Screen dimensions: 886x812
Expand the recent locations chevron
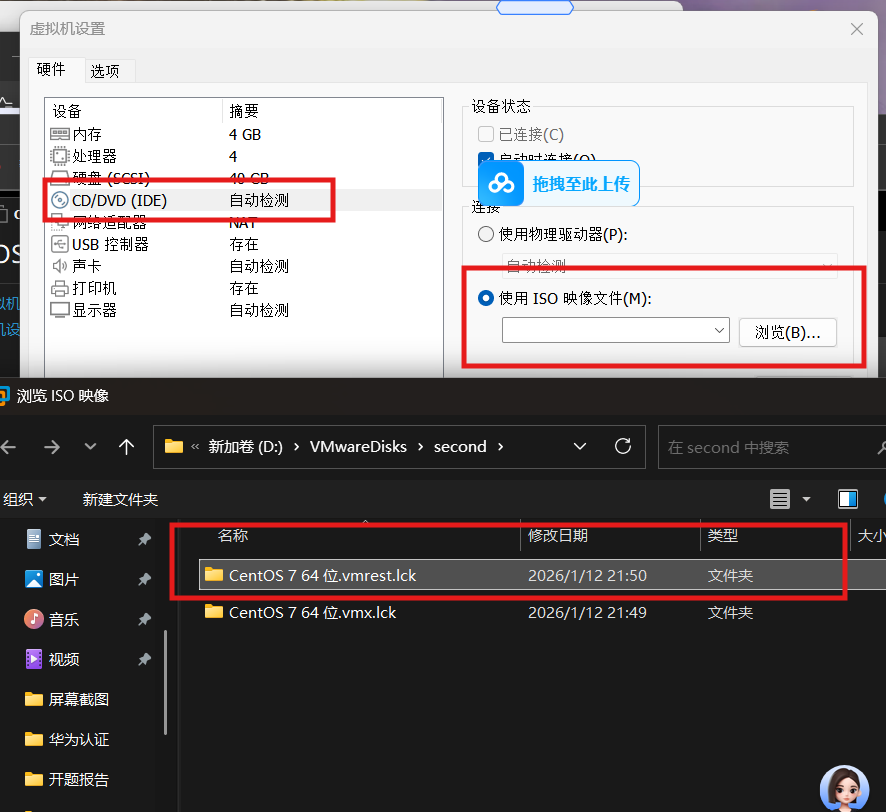(x=90, y=447)
